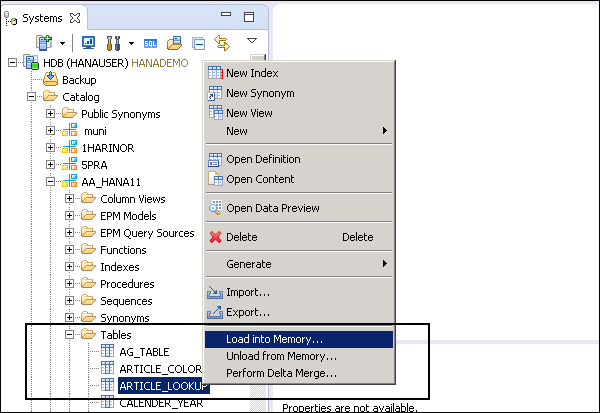
Task: Choose Unload from Memory...
Action: click(x=299, y=356)
